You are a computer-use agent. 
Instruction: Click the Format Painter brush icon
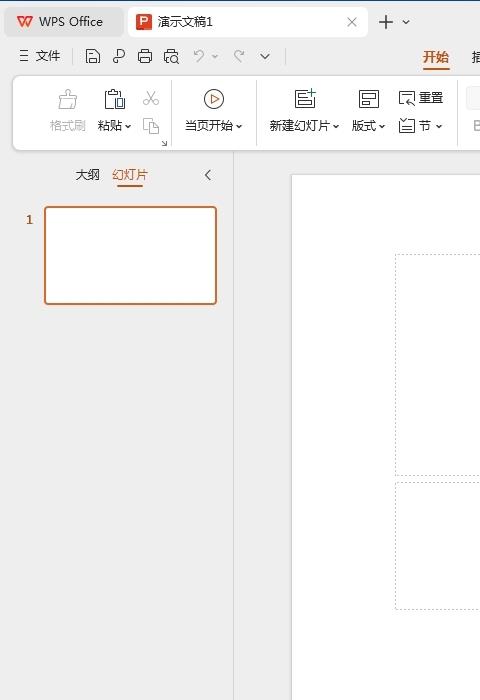tap(67, 99)
